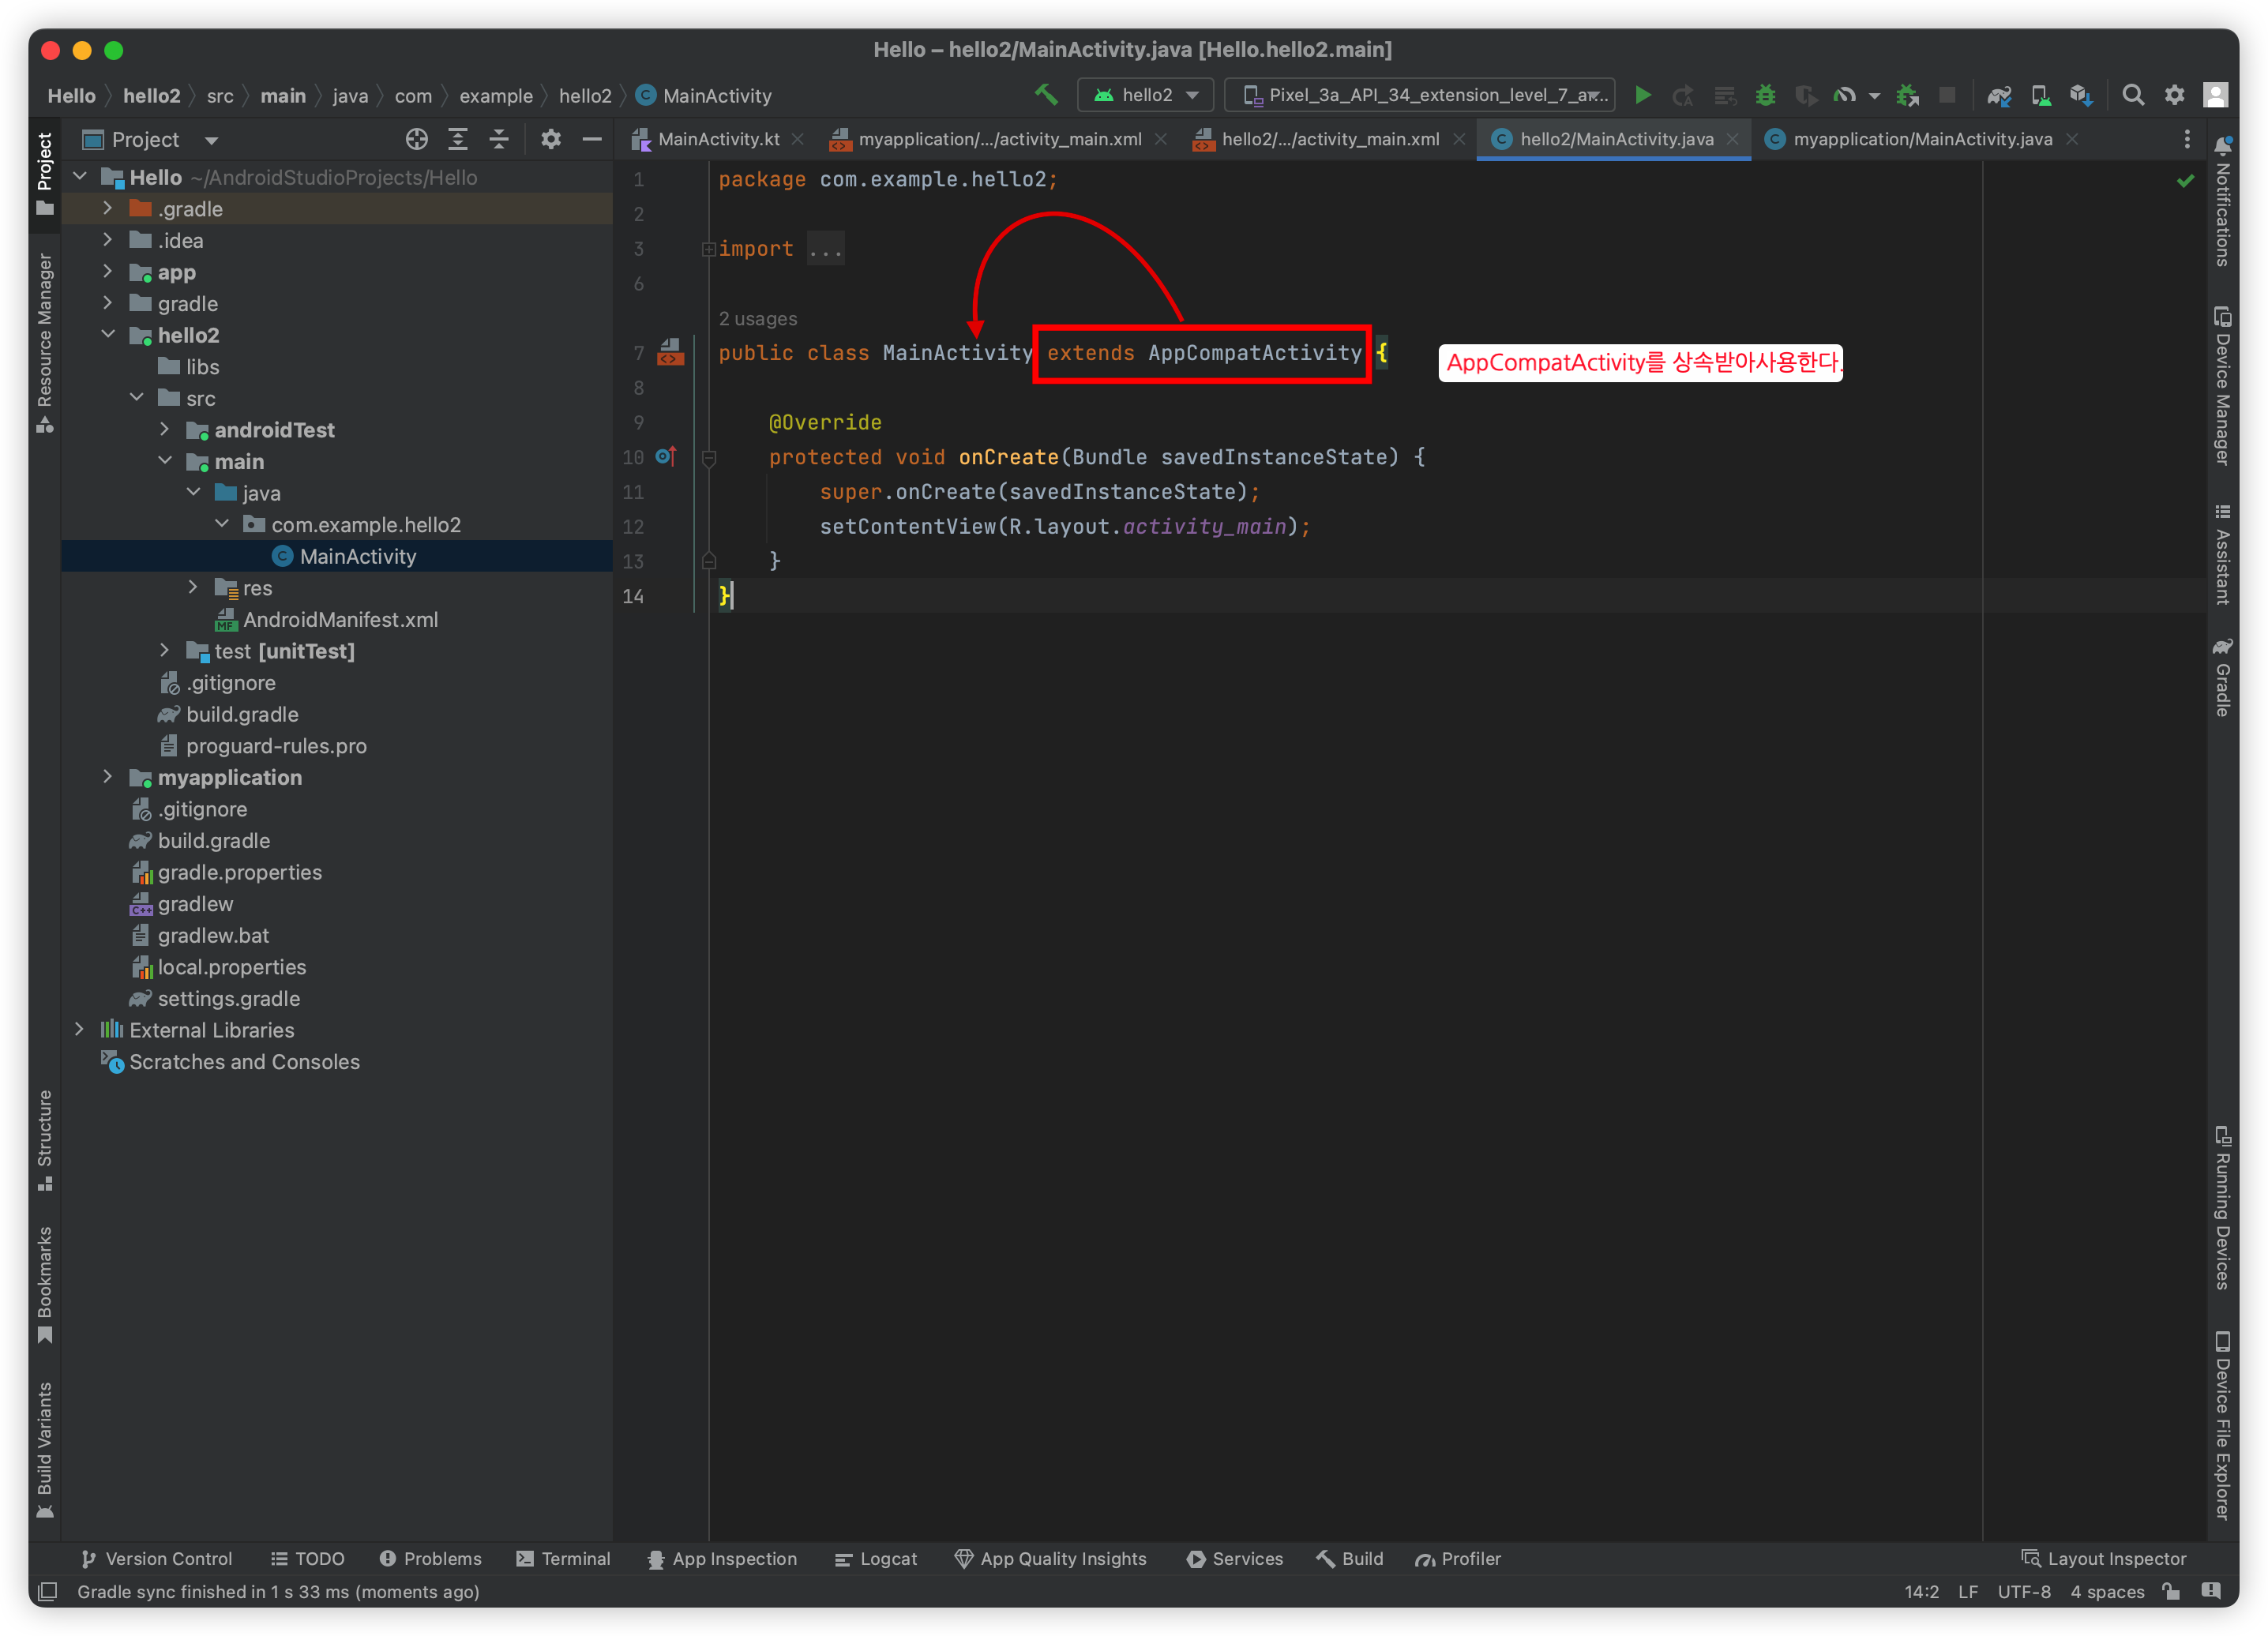Click the Run app play button
The image size is (2268, 1636).
pos(1642,95)
